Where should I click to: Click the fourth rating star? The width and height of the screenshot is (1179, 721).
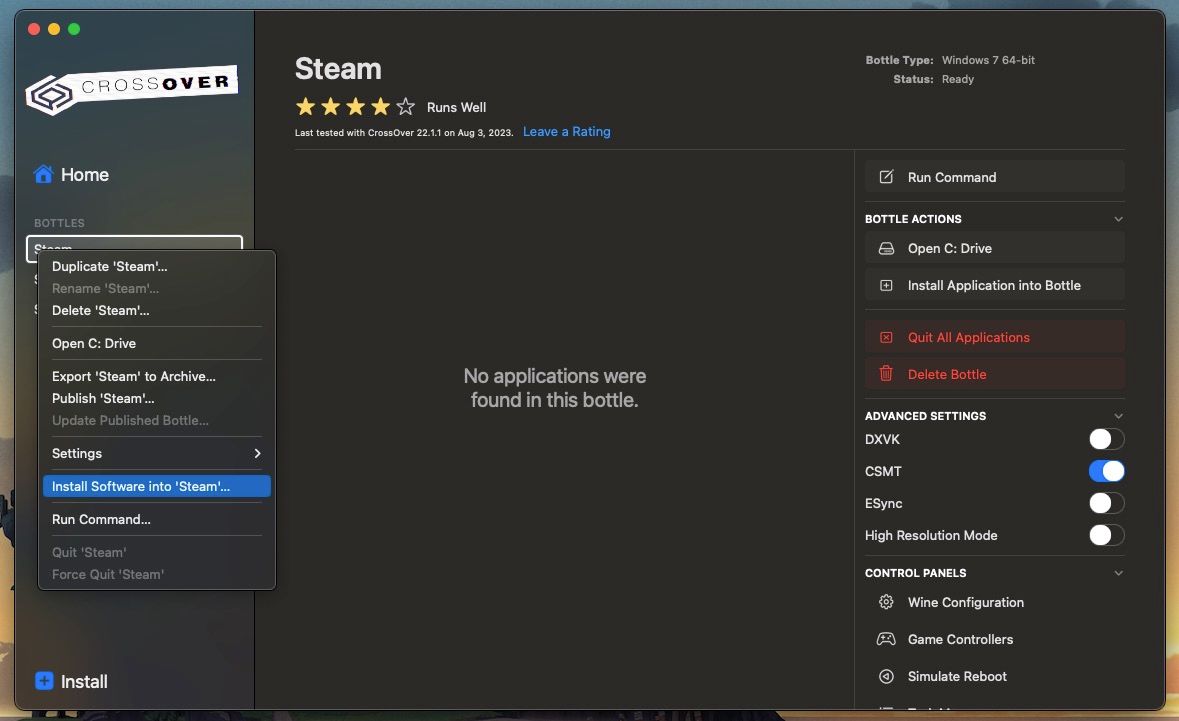[x=380, y=107]
